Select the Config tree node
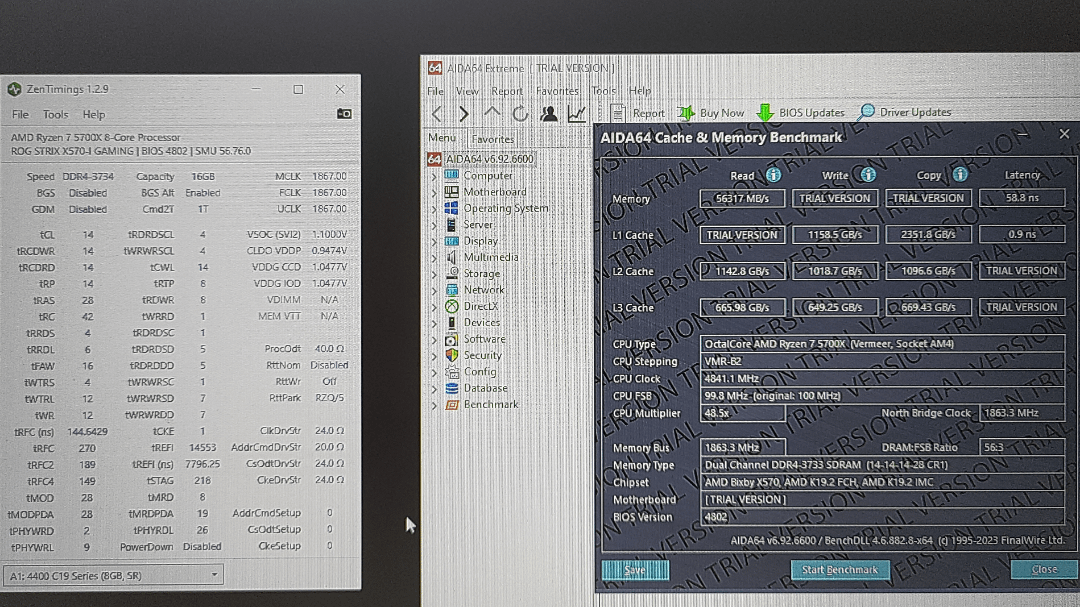Screen dimensions: 1080x607 click(479, 372)
